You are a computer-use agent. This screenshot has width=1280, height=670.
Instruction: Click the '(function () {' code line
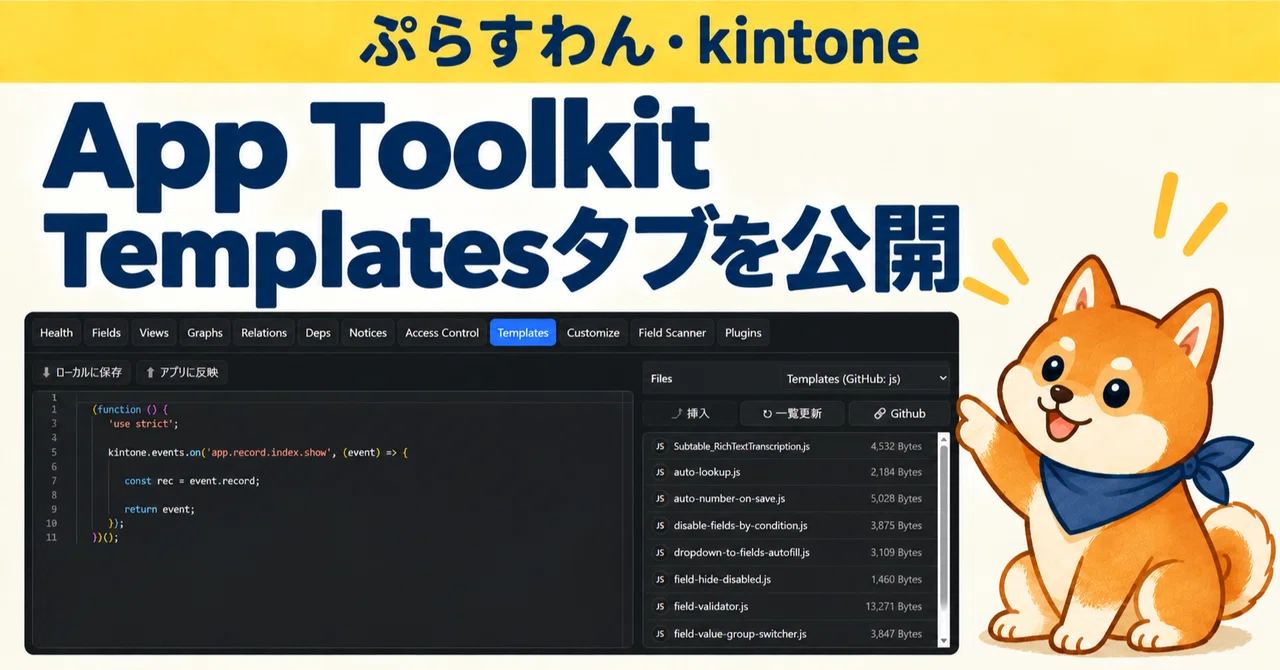131,410
